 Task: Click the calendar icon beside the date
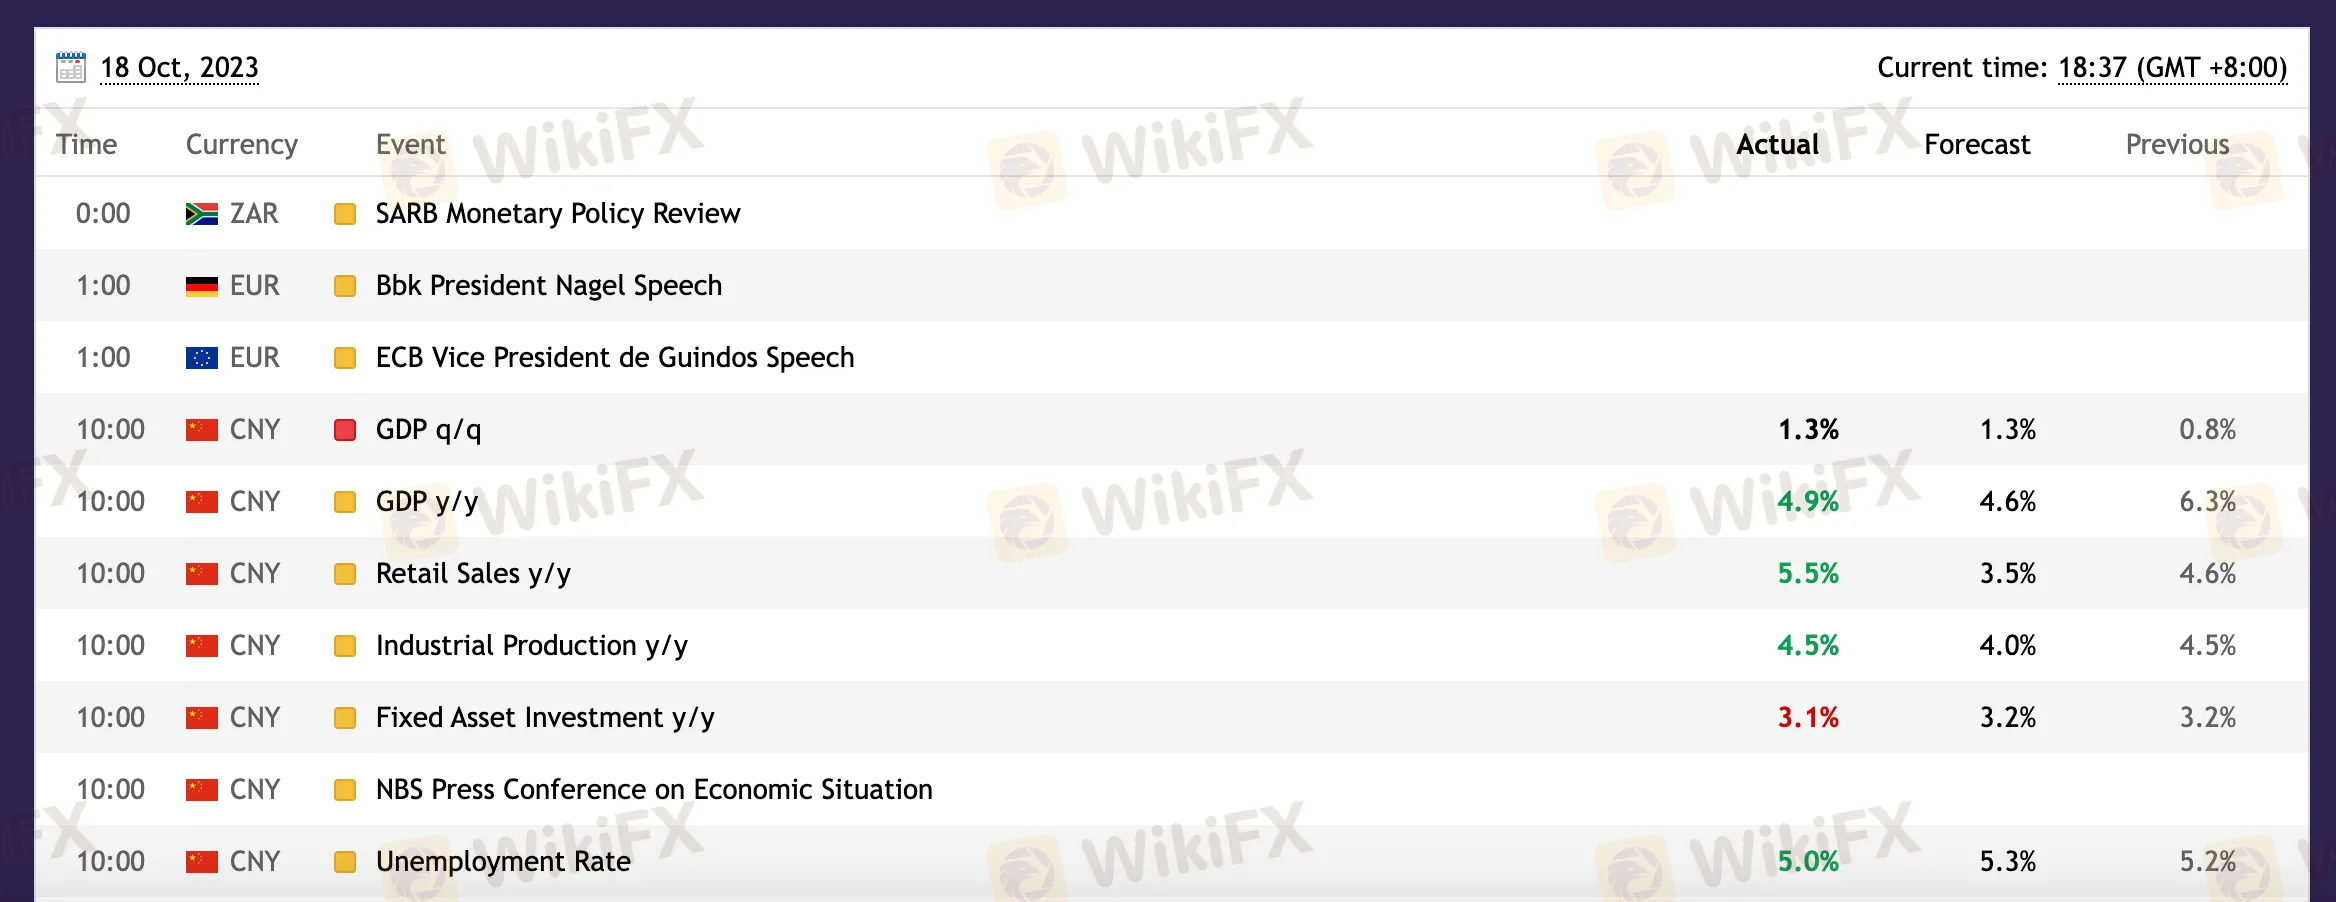pos(71,67)
